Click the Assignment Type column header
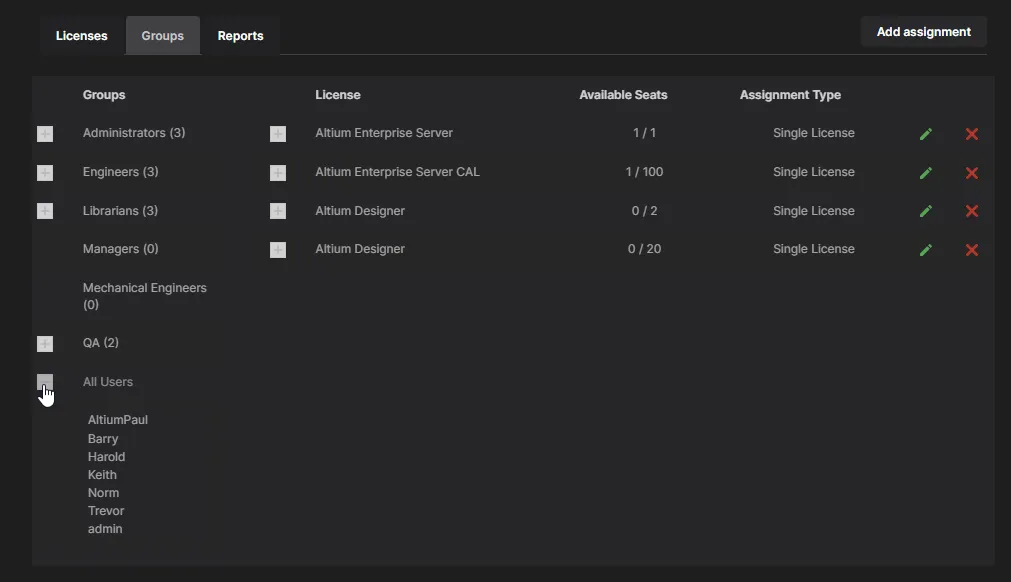Viewport: 1011px width, 582px height. pyautogui.click(x=790, y=95)
